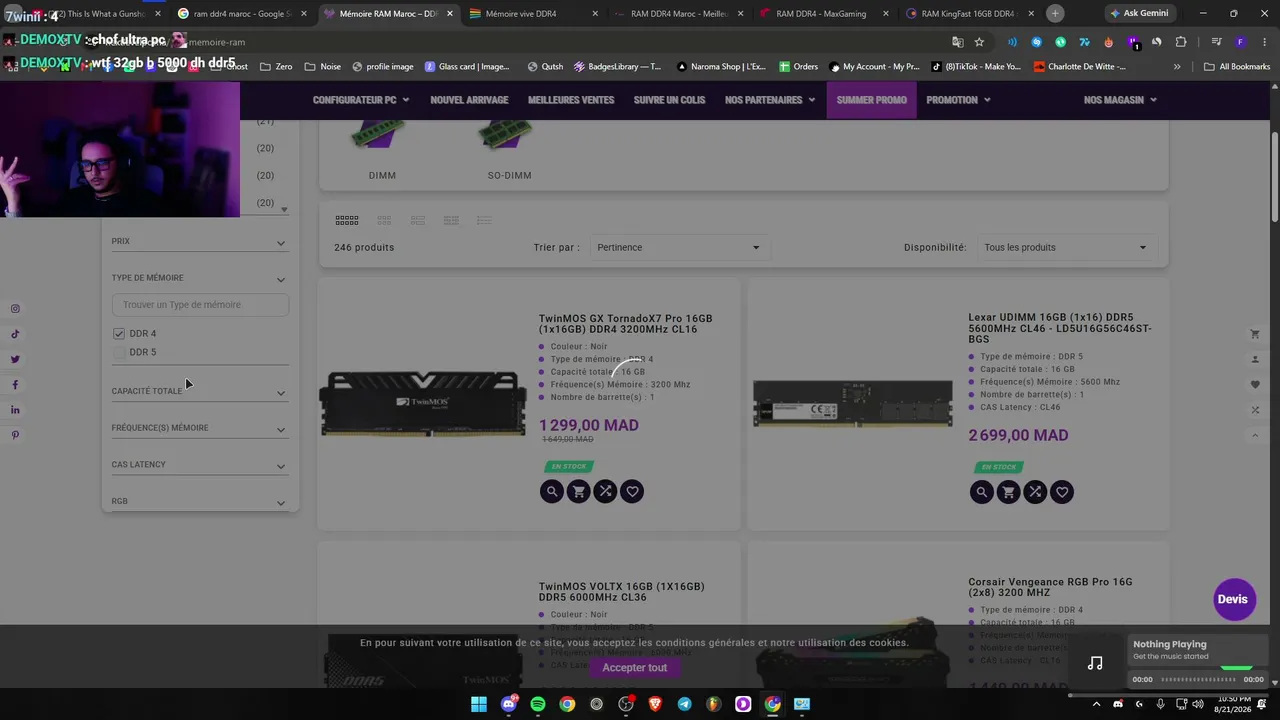Open Telegram from the taskbar
The width and height of the screenshot is (1280, 720).
click(x=684, y=704)
